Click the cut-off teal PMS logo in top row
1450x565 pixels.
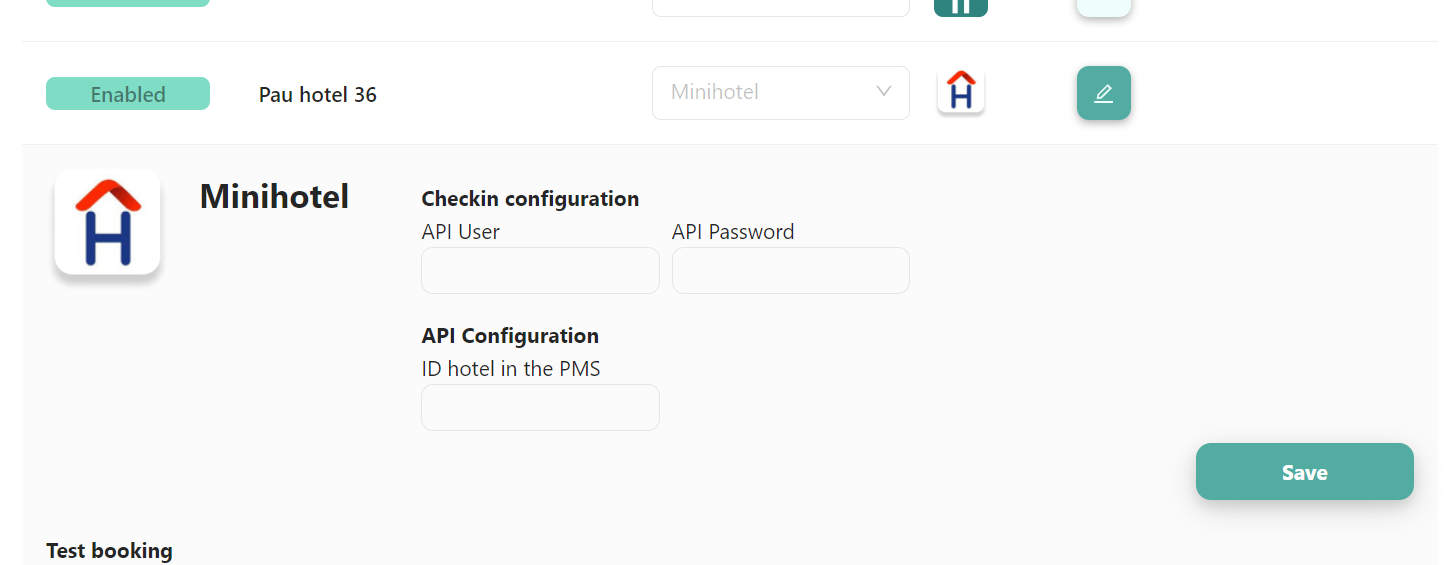[x=961, y=7]
